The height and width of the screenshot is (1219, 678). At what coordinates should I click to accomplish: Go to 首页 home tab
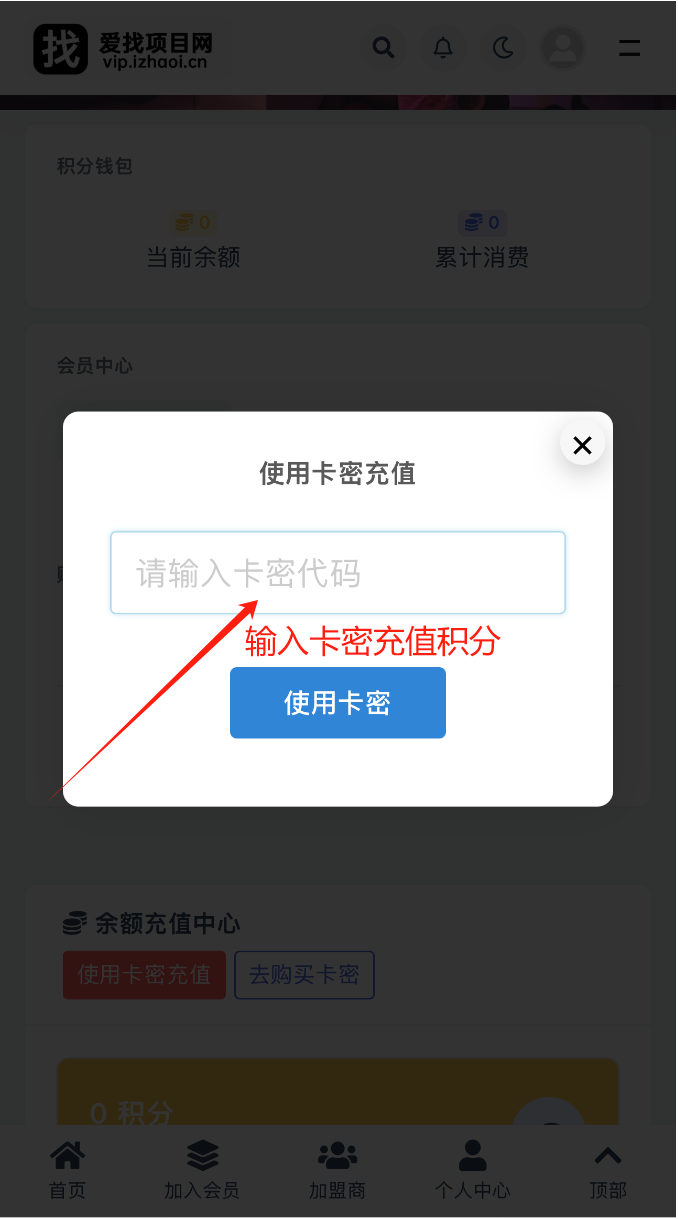click(68, 1171)
